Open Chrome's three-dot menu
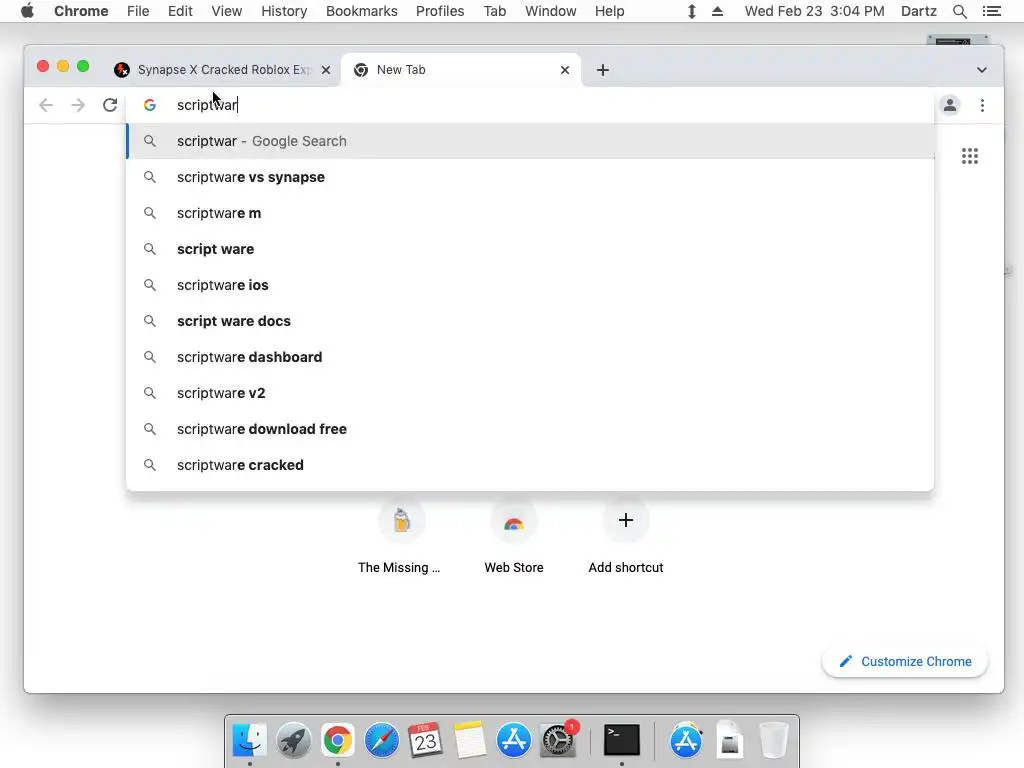 click(x=982, y=105)
